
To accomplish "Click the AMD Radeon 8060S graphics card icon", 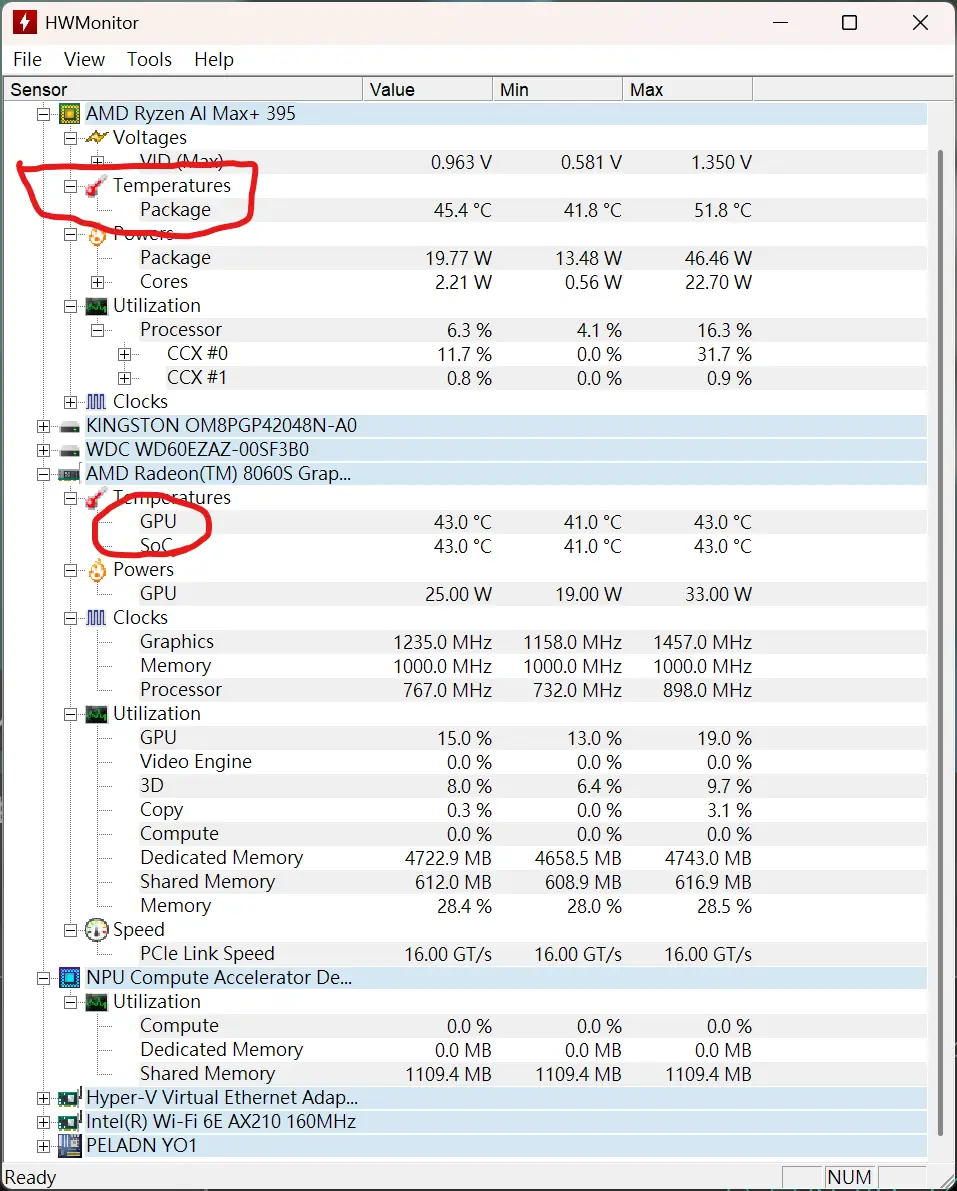I will (69, 475).
